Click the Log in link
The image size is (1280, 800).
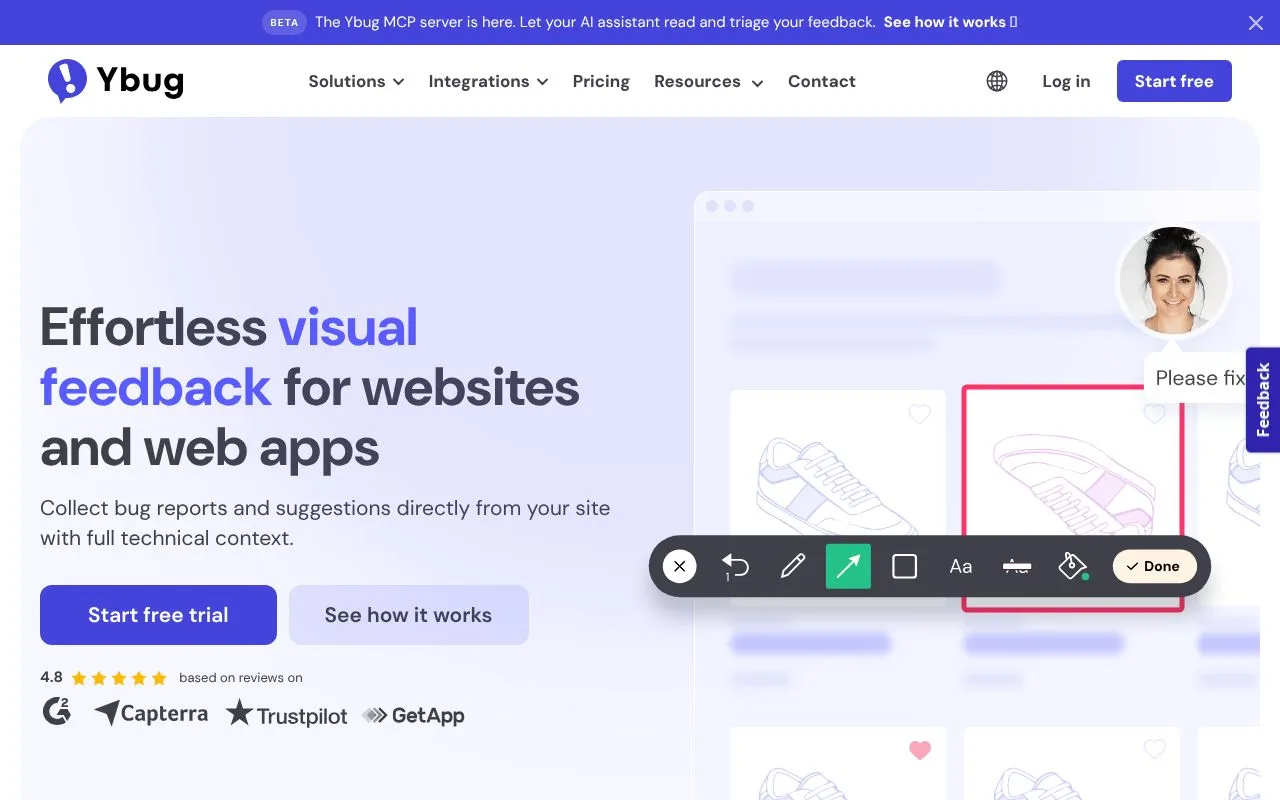pyautogui.click(x=1066, y=82)
